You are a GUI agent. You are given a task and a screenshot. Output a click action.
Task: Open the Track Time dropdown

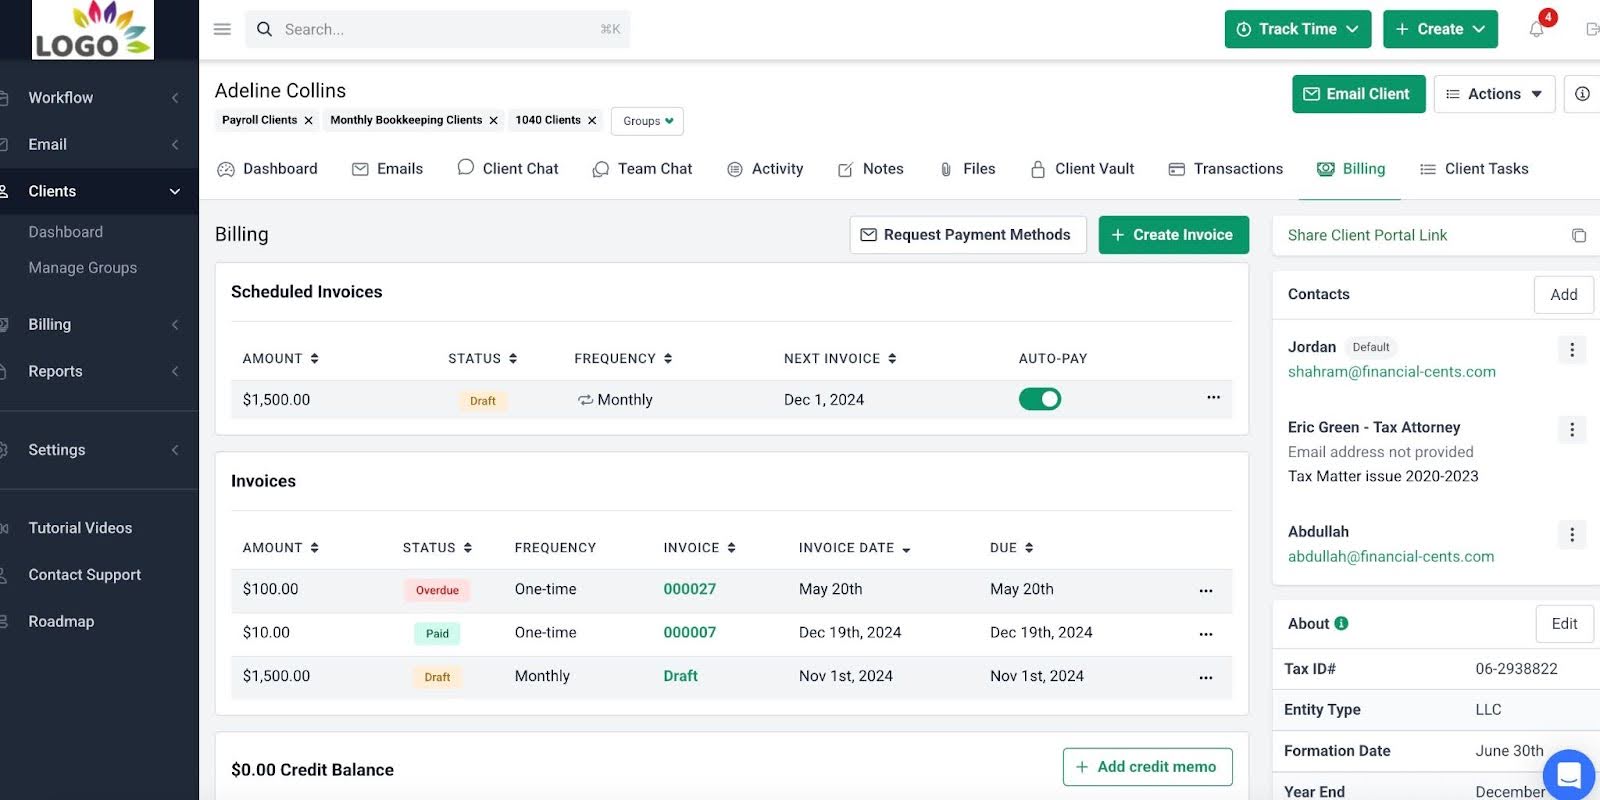click(1297, 29)
